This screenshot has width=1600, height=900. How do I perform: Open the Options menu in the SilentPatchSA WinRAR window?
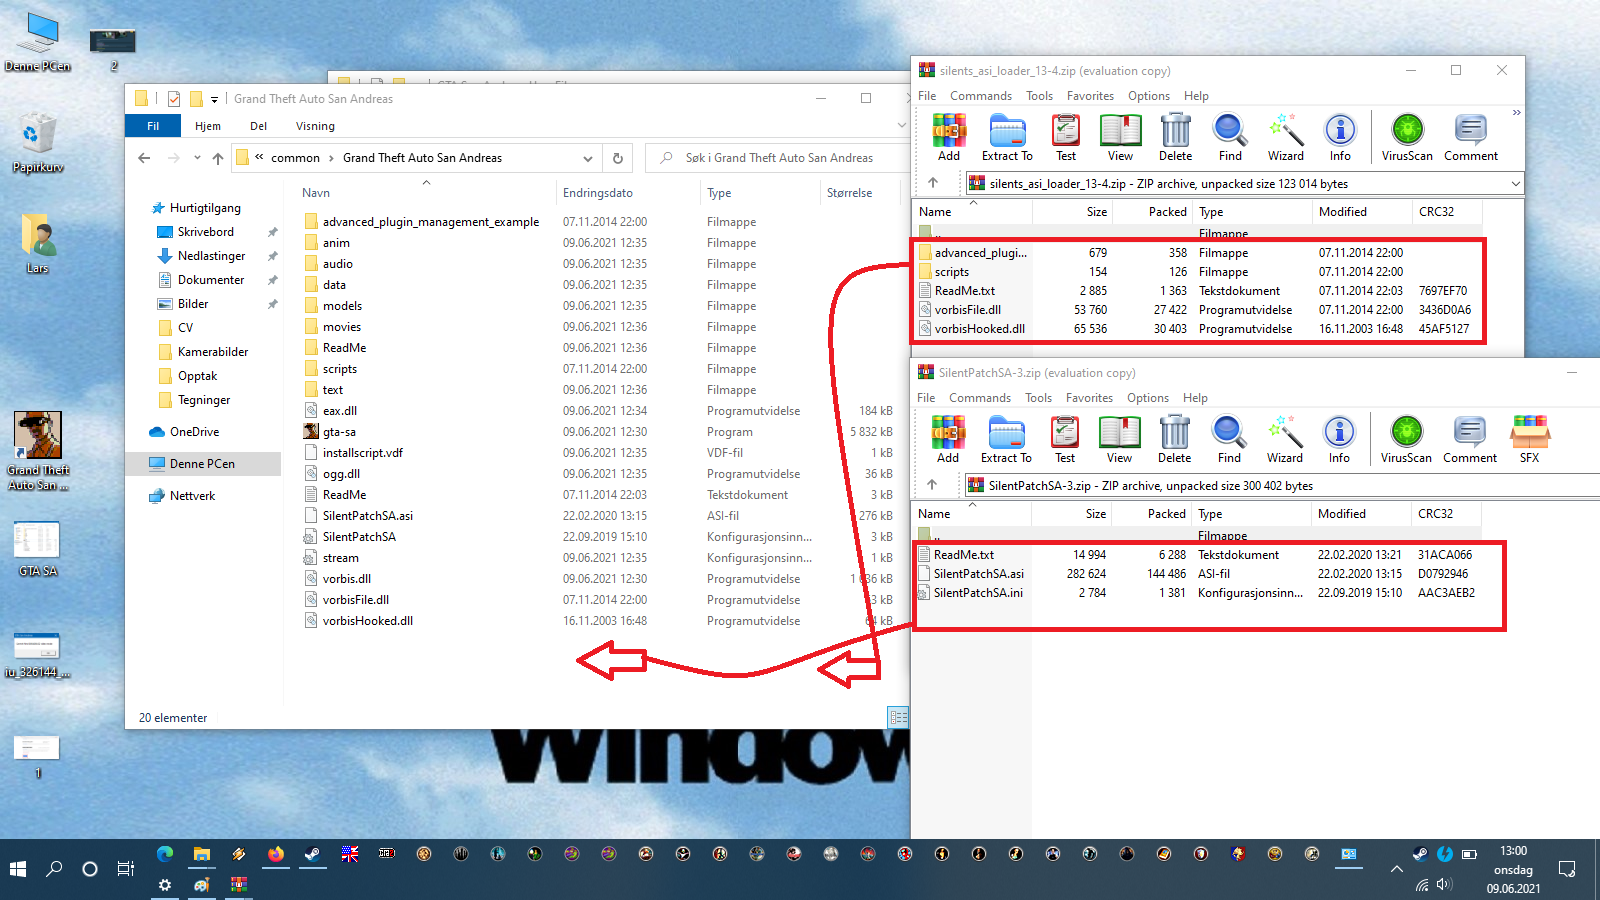(1148, 398)
